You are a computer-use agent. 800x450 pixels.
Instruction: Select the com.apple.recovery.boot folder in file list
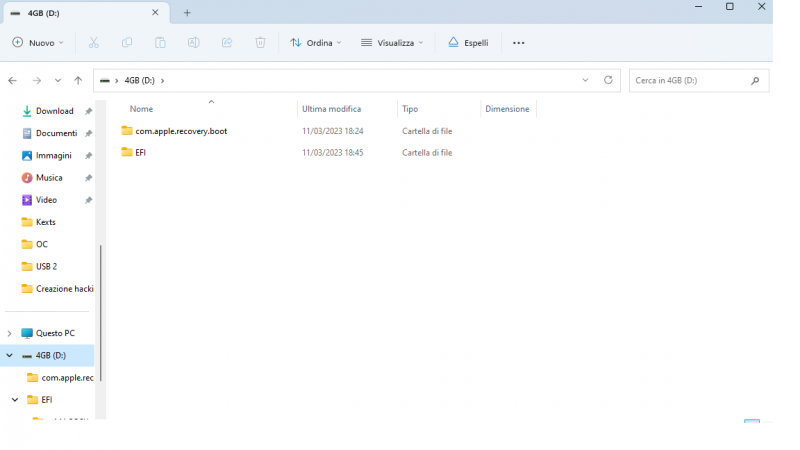(x=180, y=131)
